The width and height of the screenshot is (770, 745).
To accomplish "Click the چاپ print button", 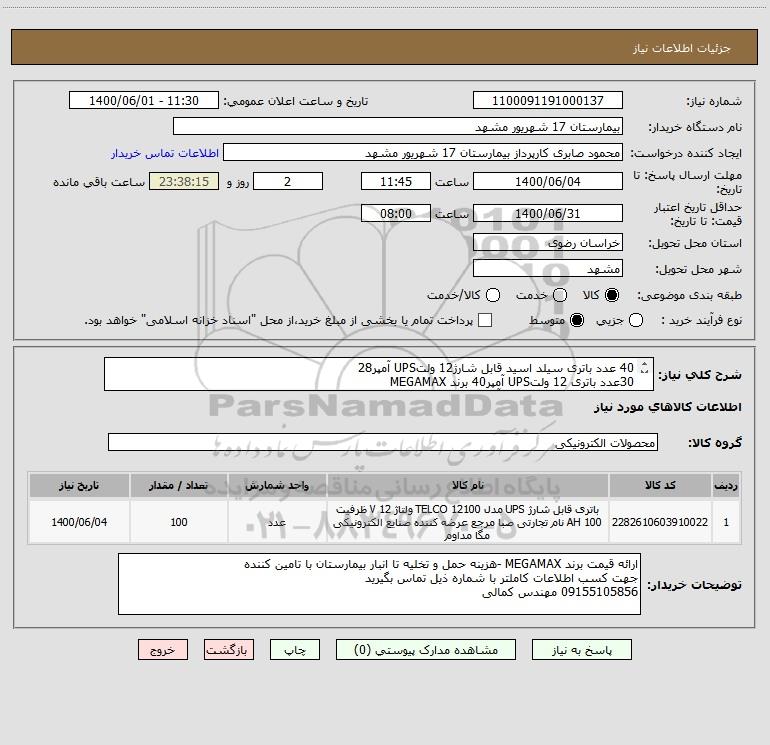I will tap(295, 650).
